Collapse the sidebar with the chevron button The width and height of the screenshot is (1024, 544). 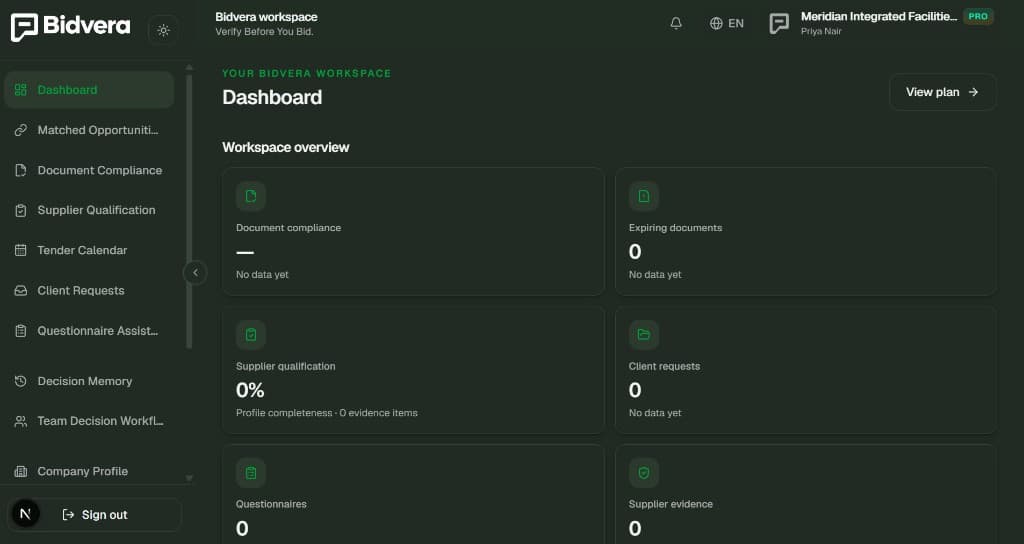(x=195, y=272)
